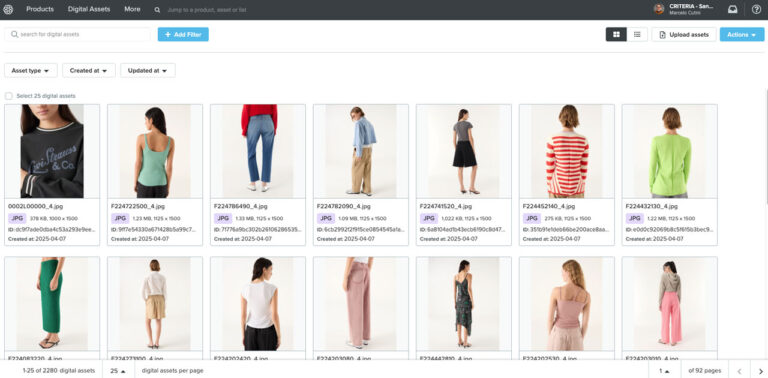
Task: Click the 'of 92 pages' text
Action: pos(705,371)
